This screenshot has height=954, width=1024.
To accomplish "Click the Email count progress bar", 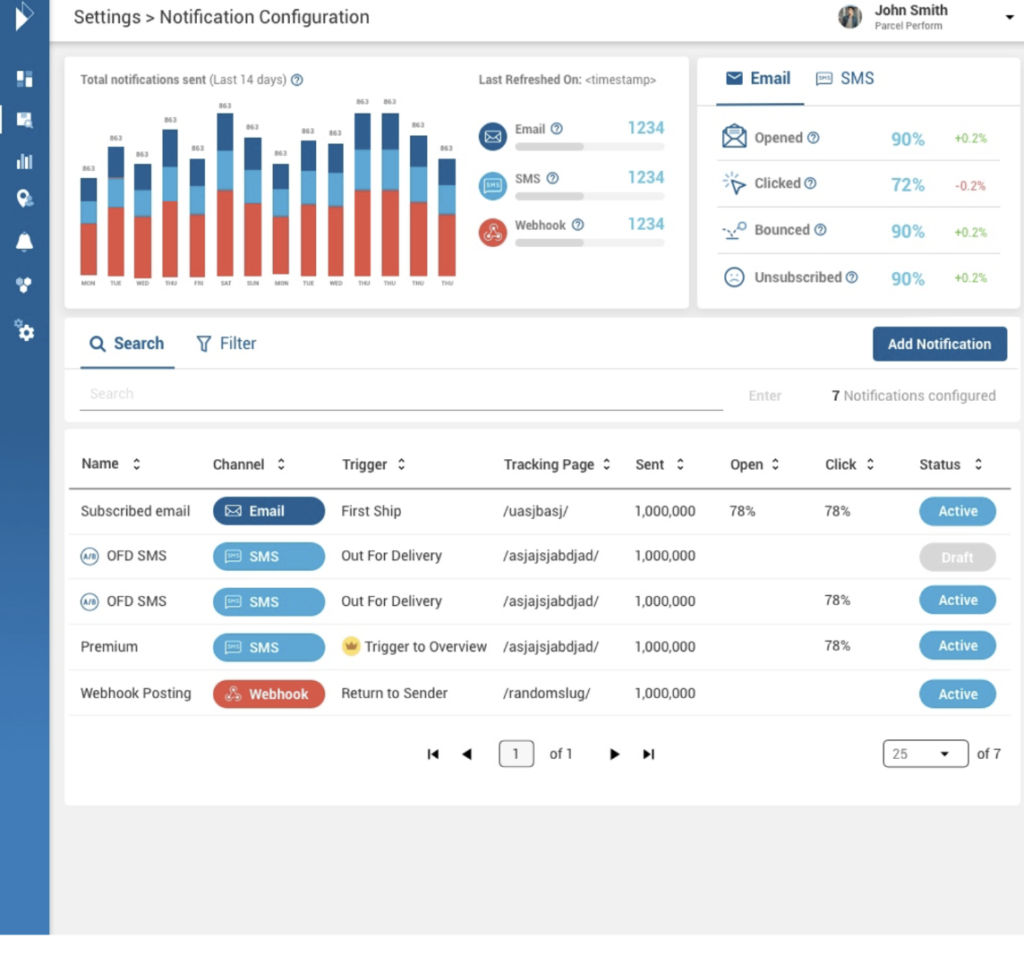I will 589,147.
